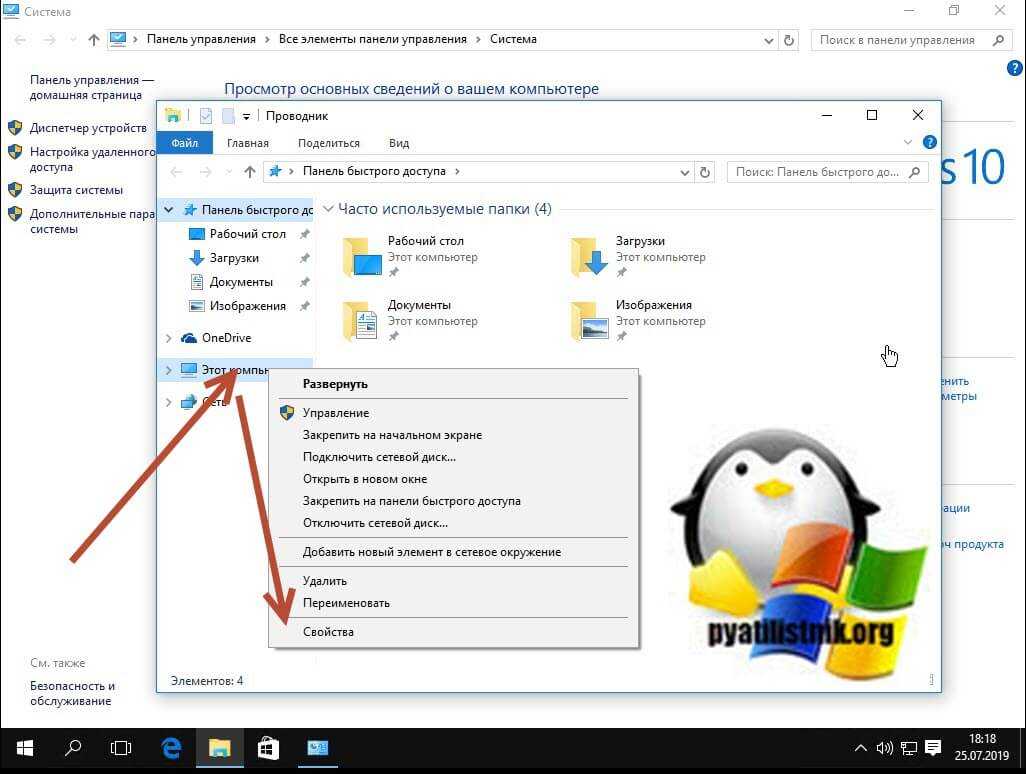Open Explorer help question mark icon
Viewport: 1026px width, 774px height.
[x=929, y=143]
